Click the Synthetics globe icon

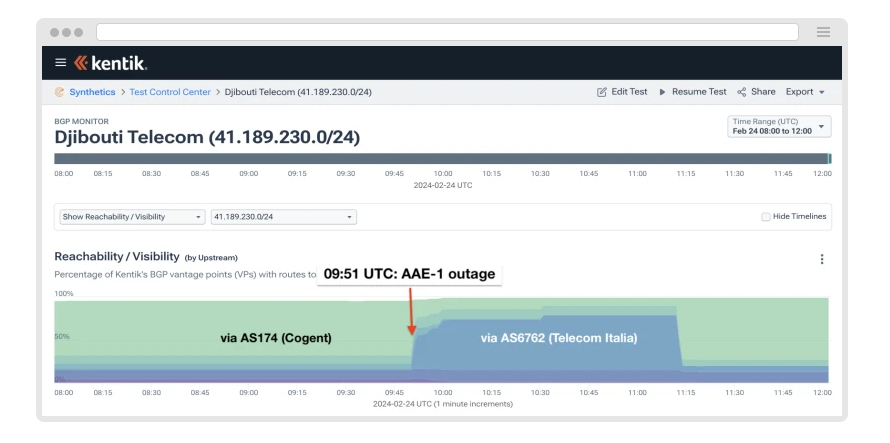[60, 92]
